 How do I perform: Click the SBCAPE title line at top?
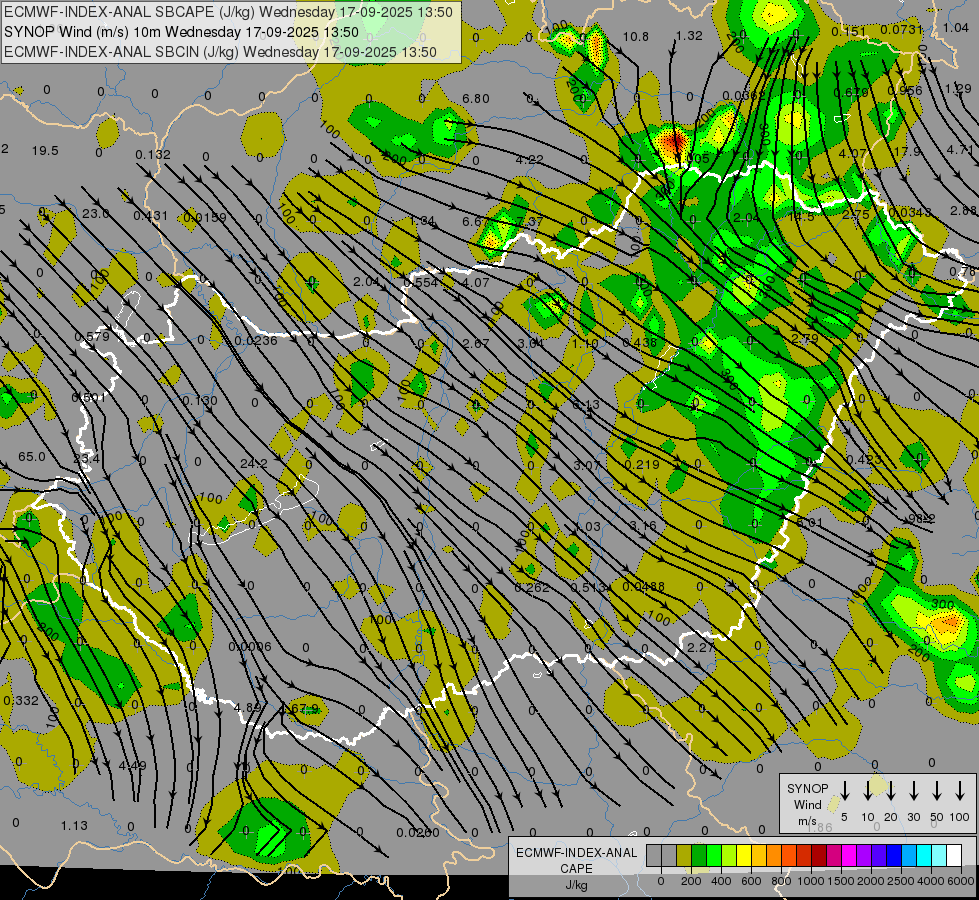(x=228, y=12)
